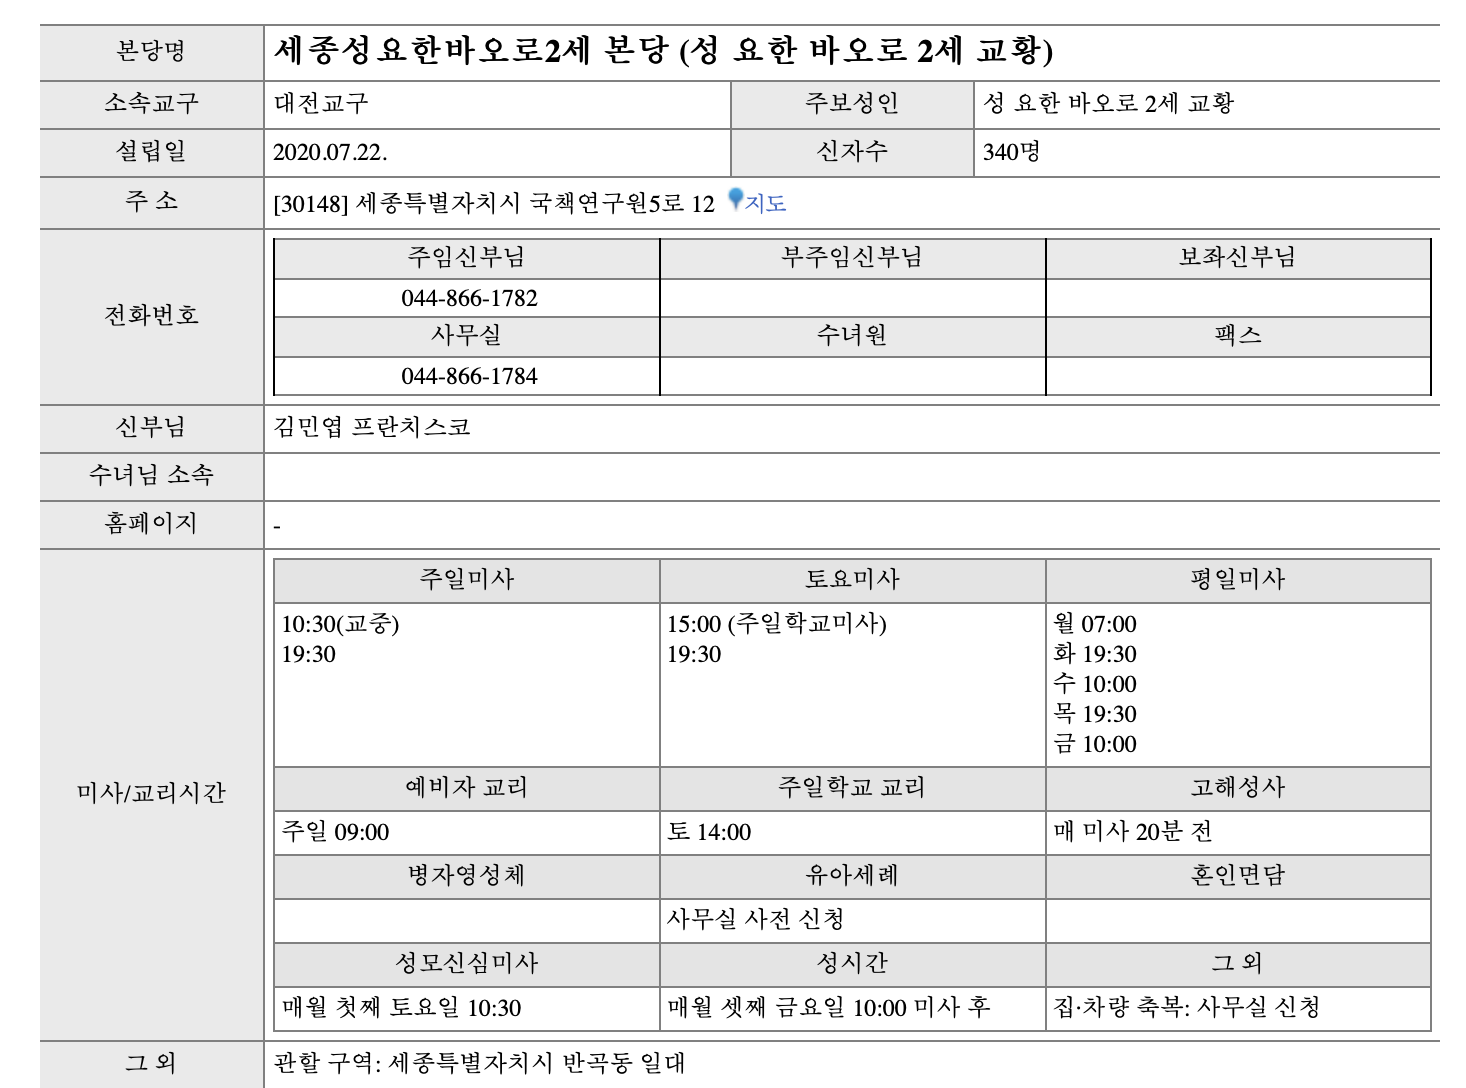Click the 홈페이지 row label
Image resolution: width=1466 pixels, height=1088 pixels.
click(151, 524)
